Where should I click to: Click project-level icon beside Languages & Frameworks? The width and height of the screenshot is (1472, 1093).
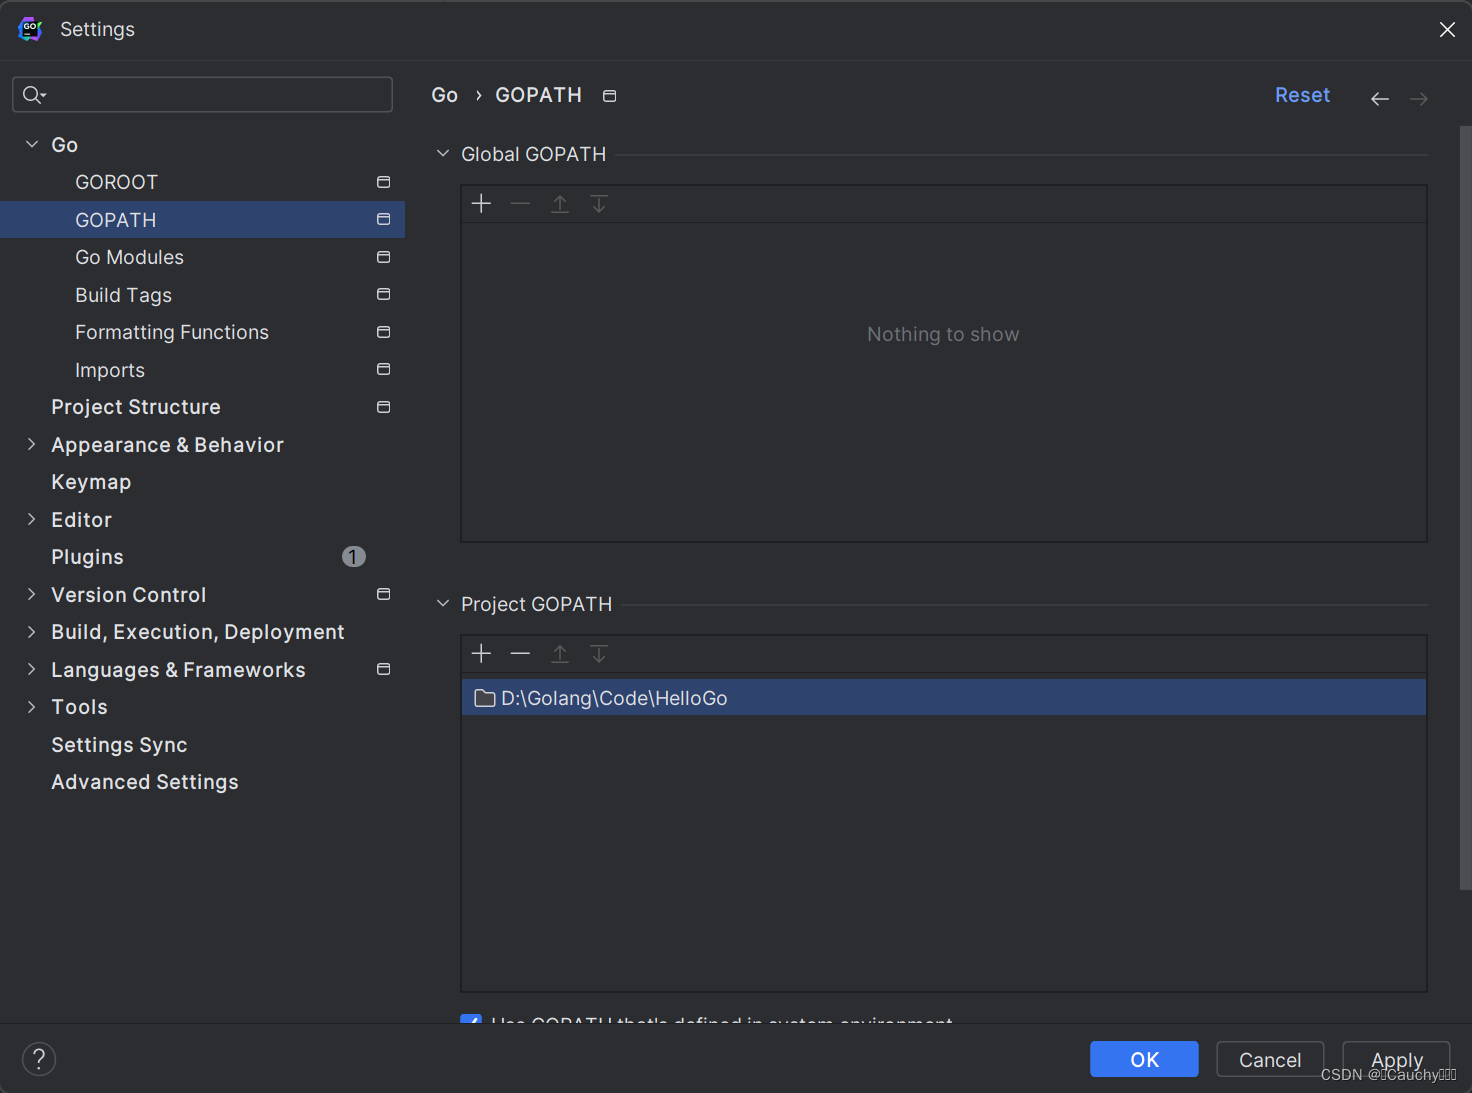point(383,669)
